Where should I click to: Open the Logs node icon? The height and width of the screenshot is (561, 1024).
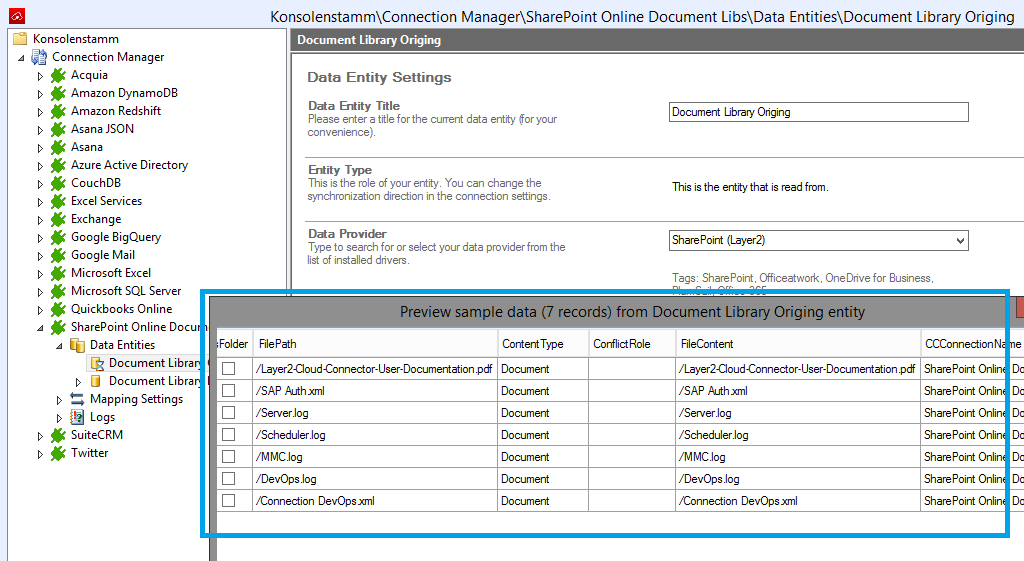point(77,417)
